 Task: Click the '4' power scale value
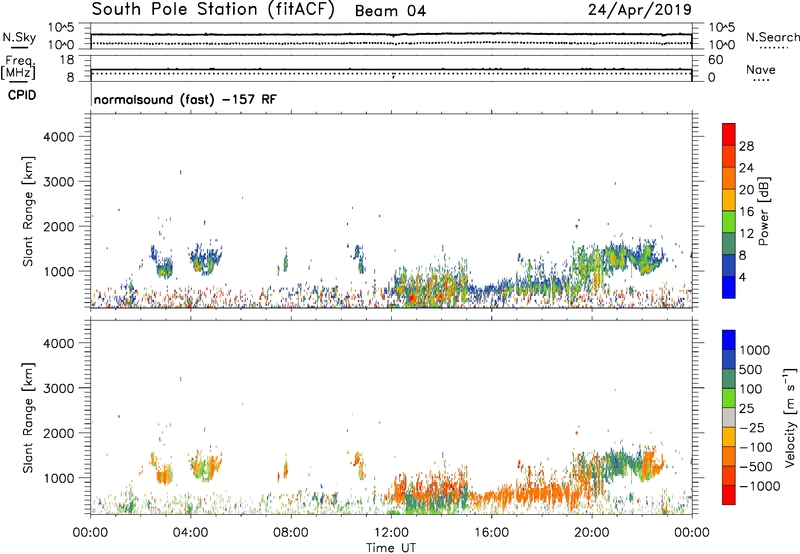click(742, 278)
